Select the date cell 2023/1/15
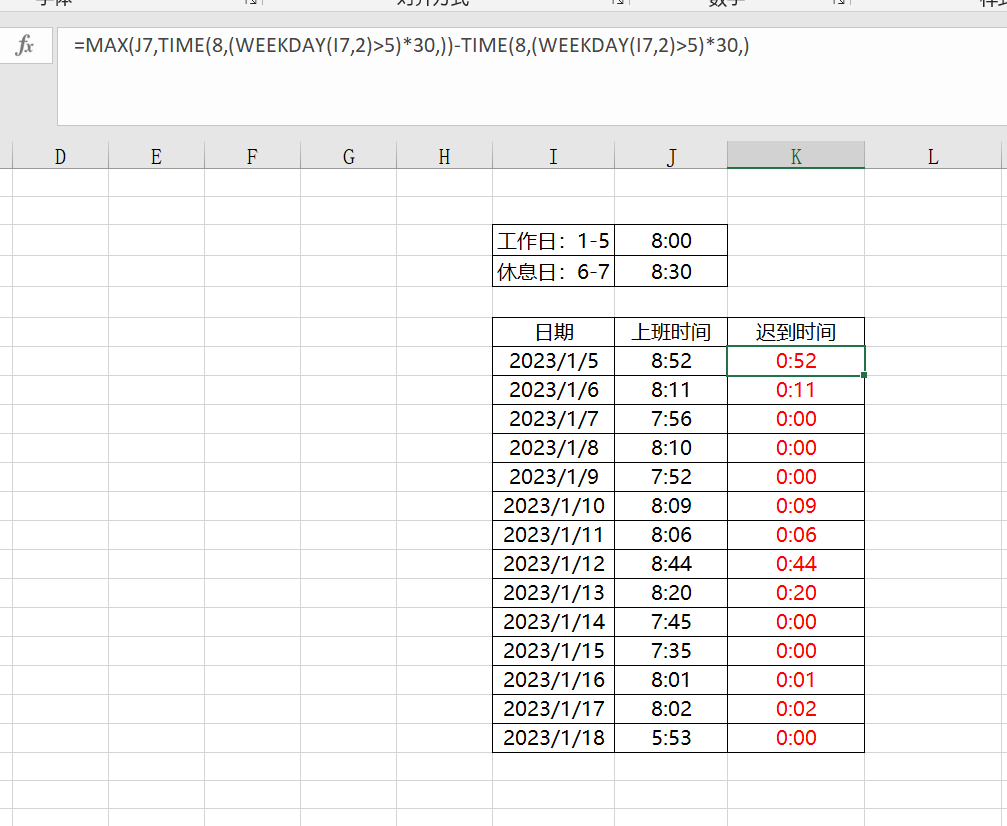This screenshot has width=1007, height=826. pyautogui.click(x=553, y=650)
